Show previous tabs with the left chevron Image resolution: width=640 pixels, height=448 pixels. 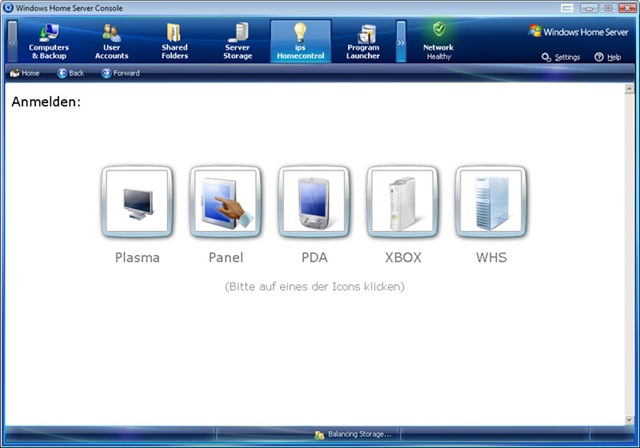coord(13,42)
